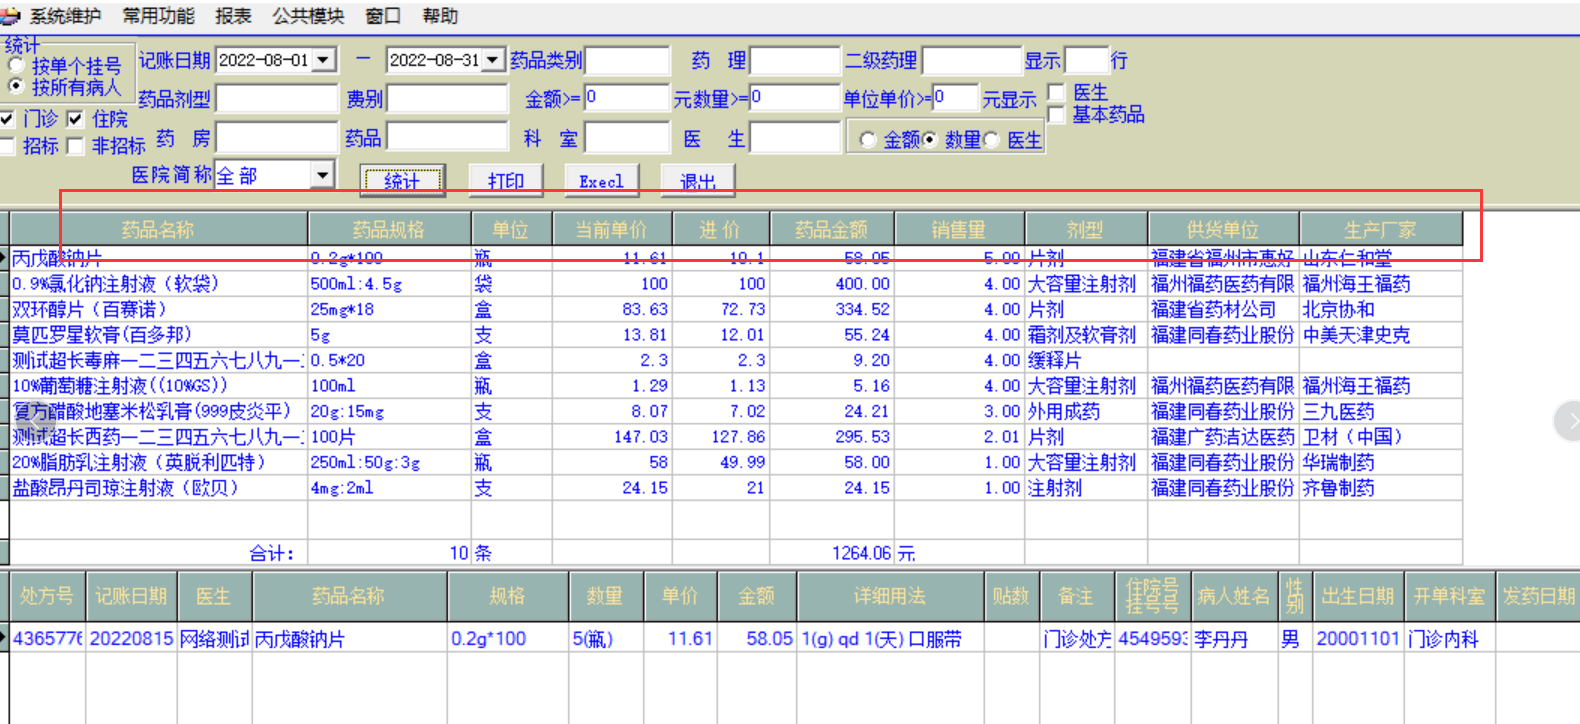Click the 详细用法 column header

pos(890,596)
